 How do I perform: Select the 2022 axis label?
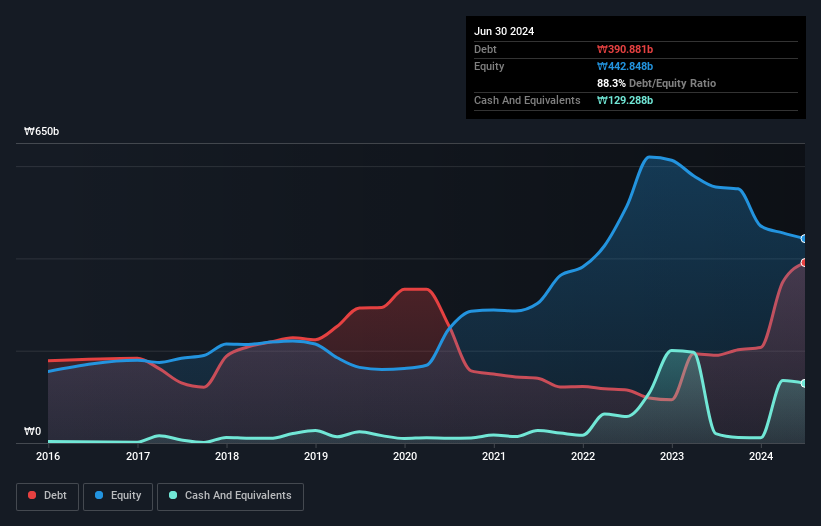coord(583,456)
